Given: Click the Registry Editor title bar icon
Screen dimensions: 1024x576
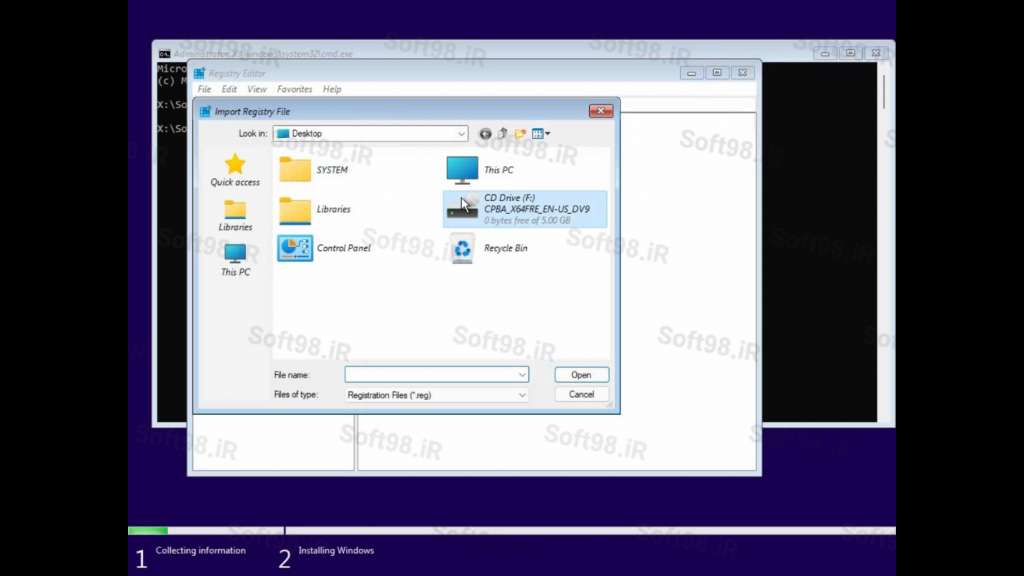Looking at the screenshot, I should [x=199, y=73].
